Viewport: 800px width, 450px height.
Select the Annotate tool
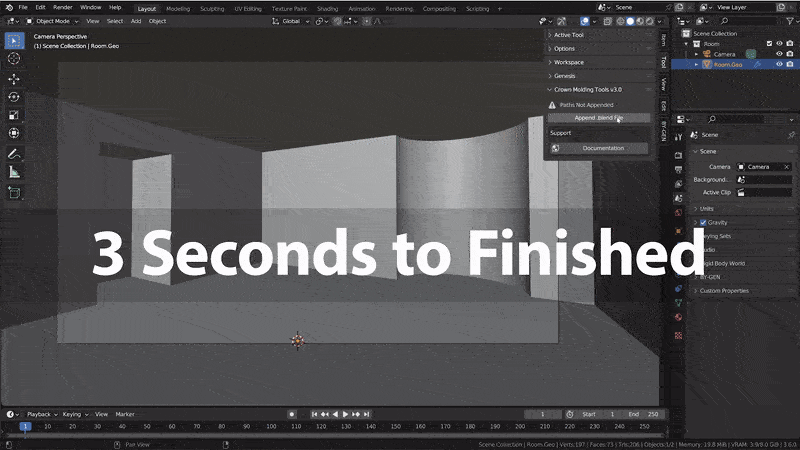(x=14, y=154)
